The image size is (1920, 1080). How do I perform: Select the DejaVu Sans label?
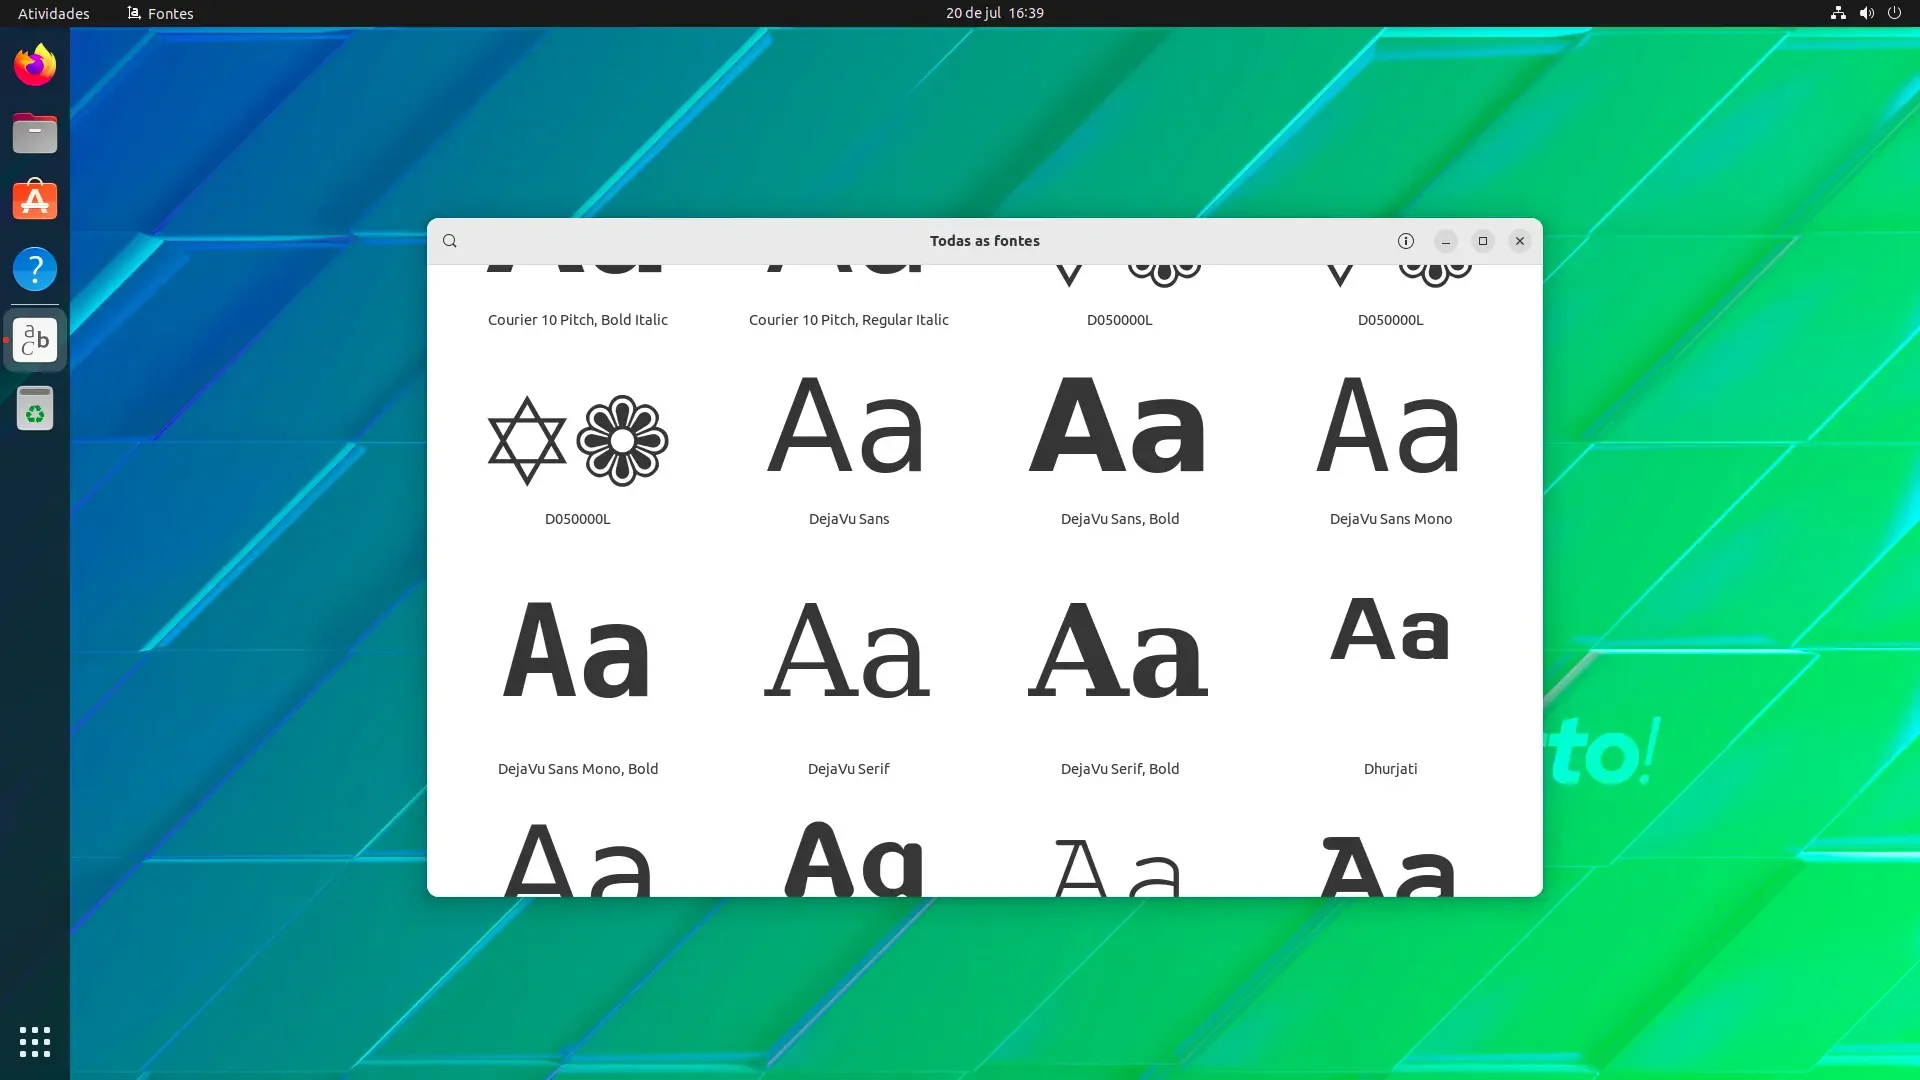[848, 519]
